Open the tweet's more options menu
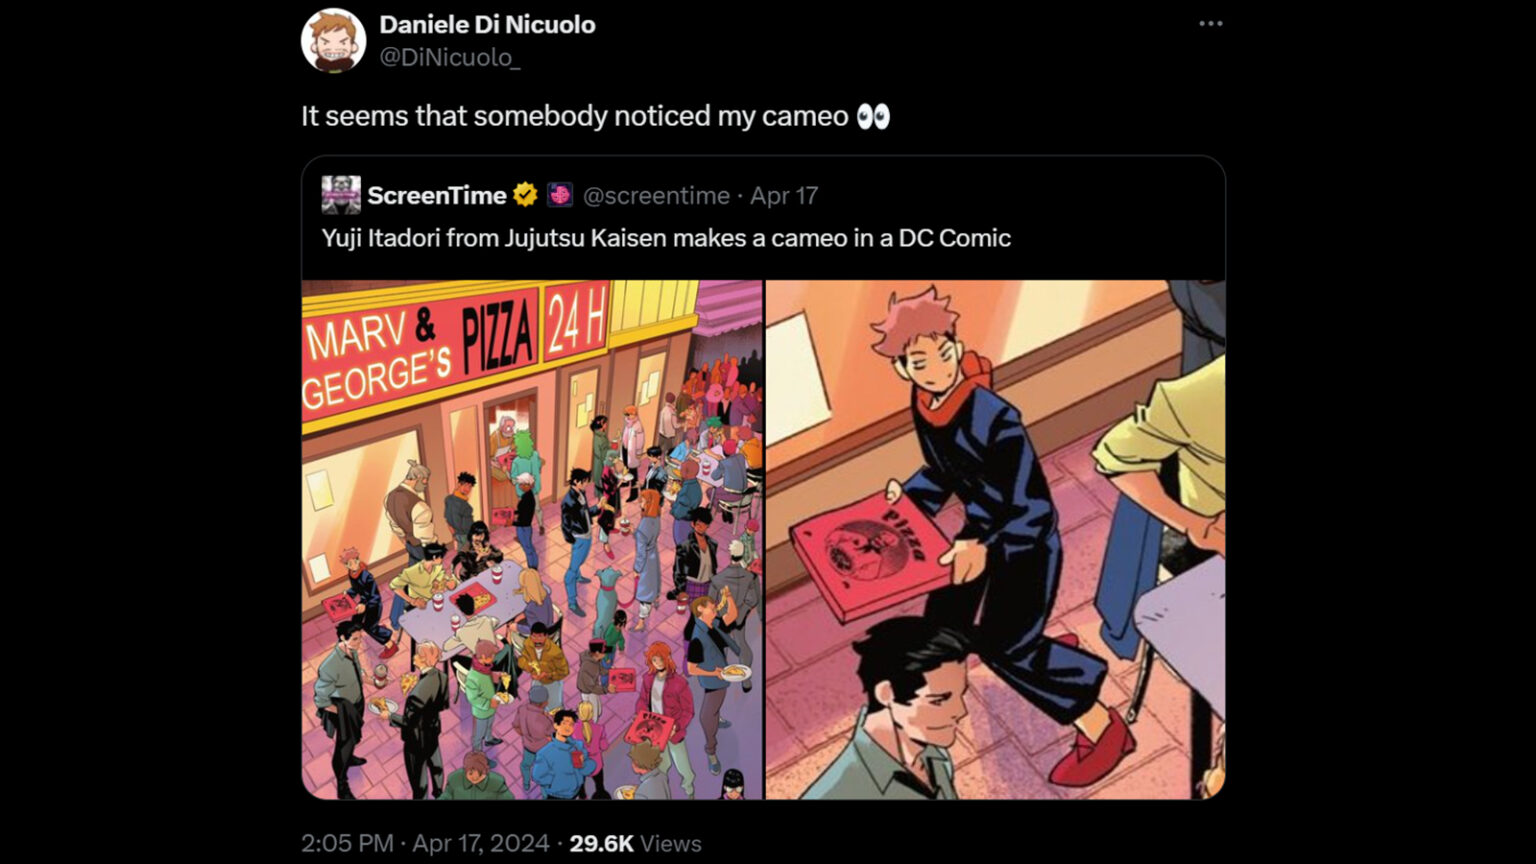Image resolution: width=1536 pixels, height=864 pixels. click(x=1210, y=23)
